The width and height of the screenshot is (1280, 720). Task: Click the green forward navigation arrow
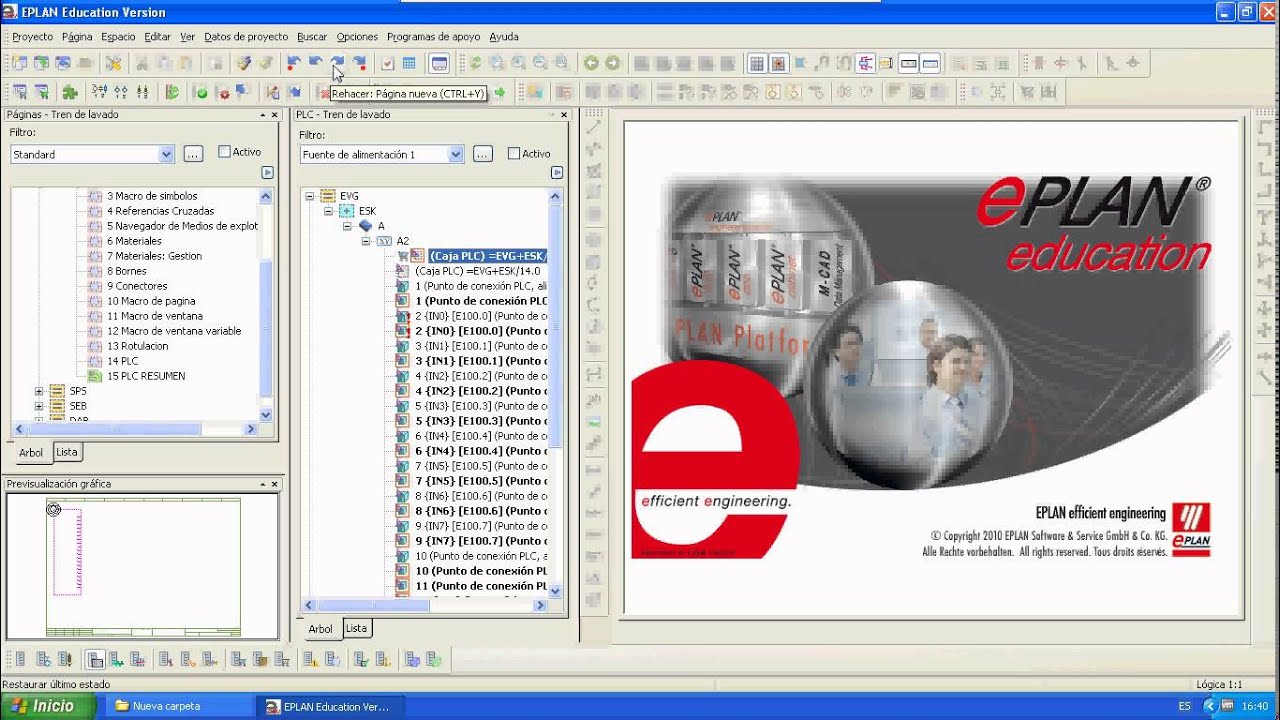pyautogui.click(x=613, y=63)
